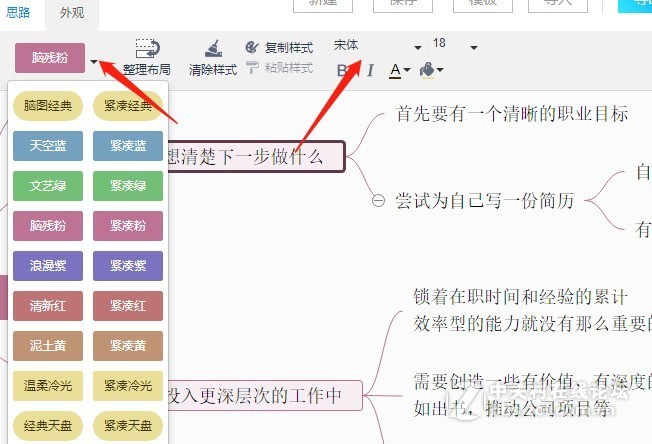Screen dimensions: 652x444
Task: Click the 整理布局 layout icon
Action: 147,49
